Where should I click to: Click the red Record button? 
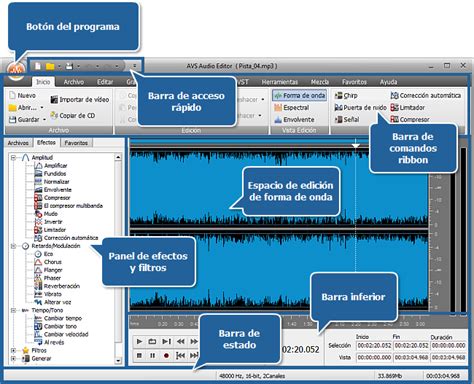(166, 356)
